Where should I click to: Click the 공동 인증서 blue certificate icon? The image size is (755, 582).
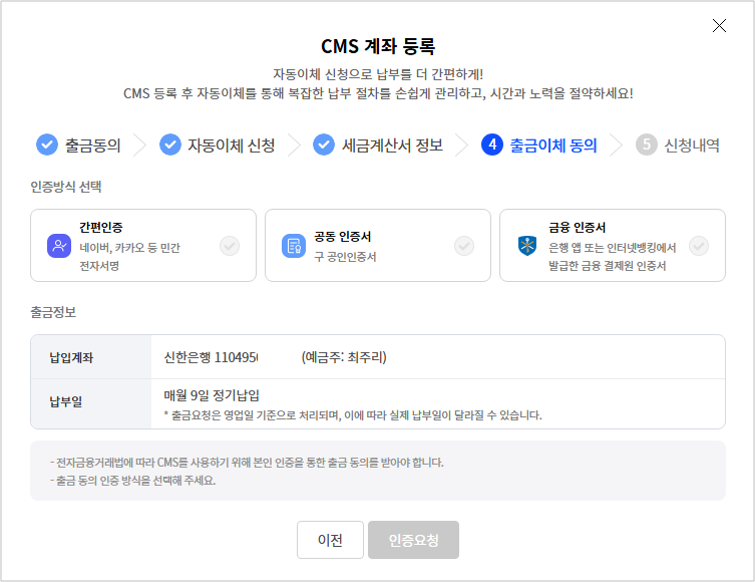pyautogui.click(x=293, y=246)
